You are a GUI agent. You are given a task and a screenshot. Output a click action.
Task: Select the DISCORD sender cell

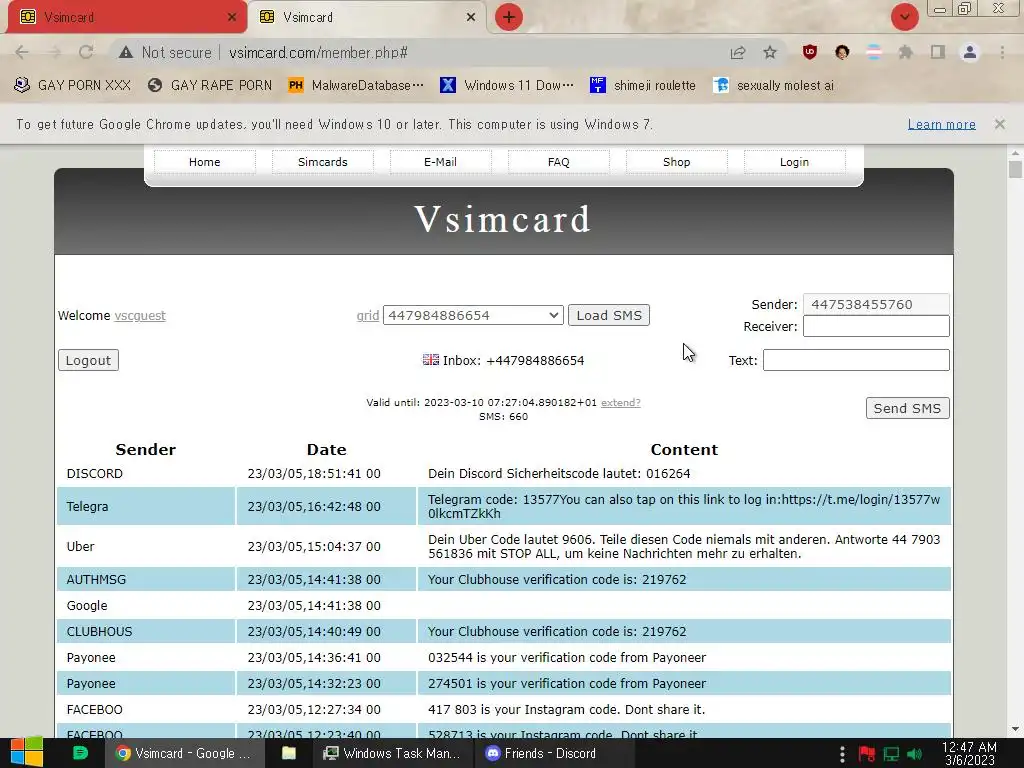pos(146,473)
